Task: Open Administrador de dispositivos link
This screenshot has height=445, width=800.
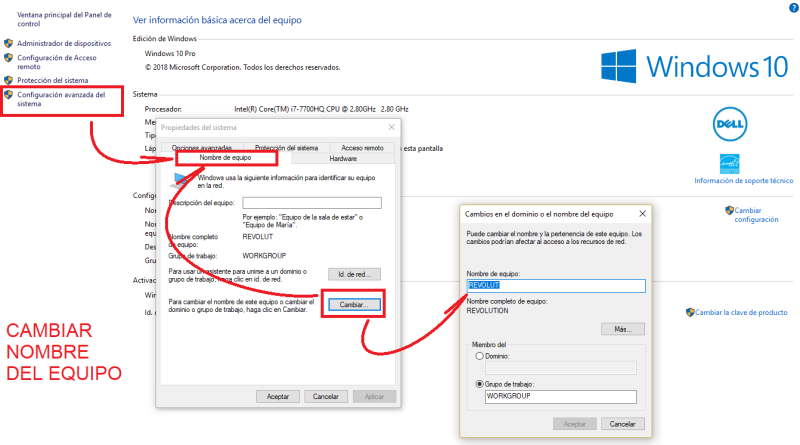Action: (x=64, y=43)
